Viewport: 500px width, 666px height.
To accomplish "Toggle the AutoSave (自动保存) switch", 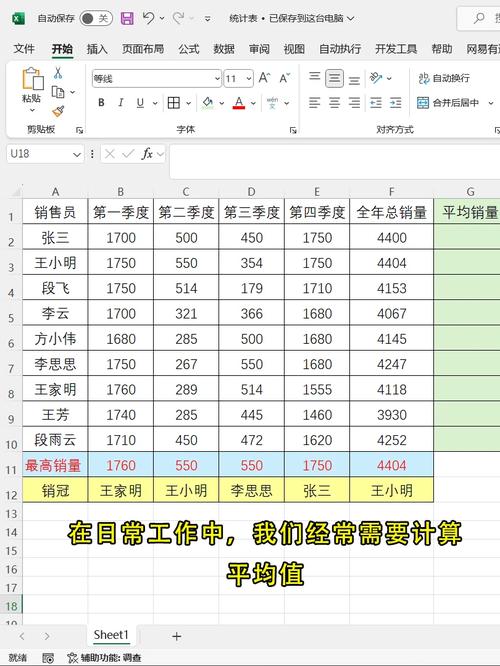I will tap(96, 18).
